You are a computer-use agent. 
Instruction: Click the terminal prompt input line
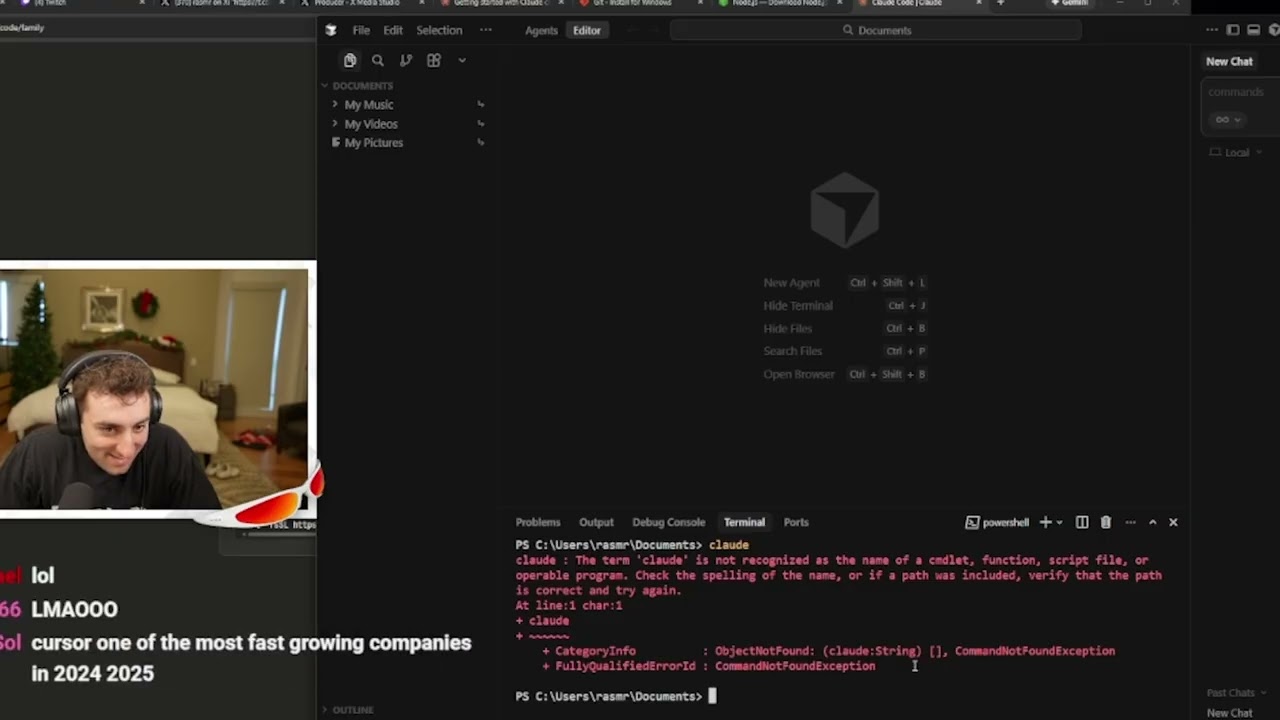[x=840, y=696]
